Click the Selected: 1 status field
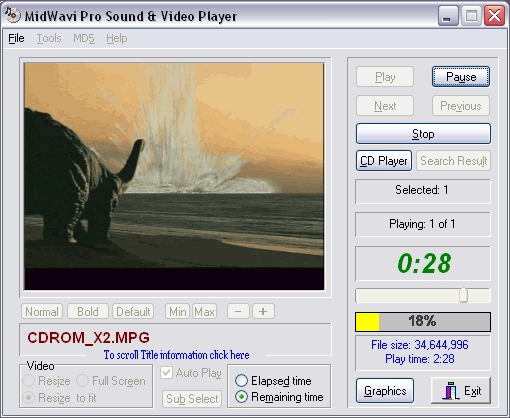The image size is (510, 418). [423, 191]
